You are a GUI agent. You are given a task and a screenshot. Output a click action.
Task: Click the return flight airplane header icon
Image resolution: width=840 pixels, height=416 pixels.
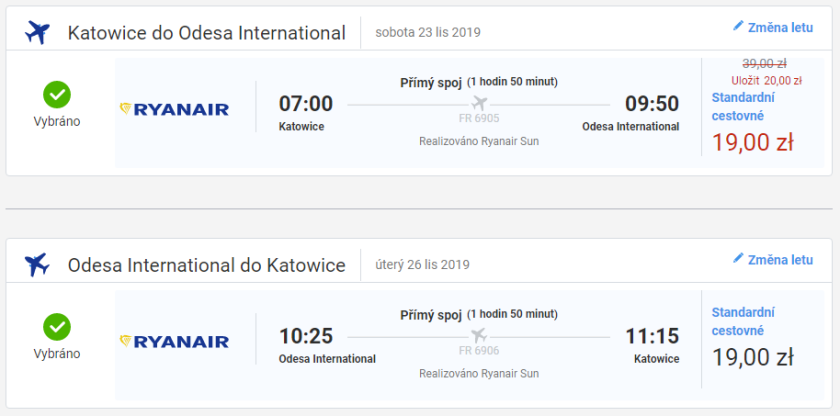point(37,264)
